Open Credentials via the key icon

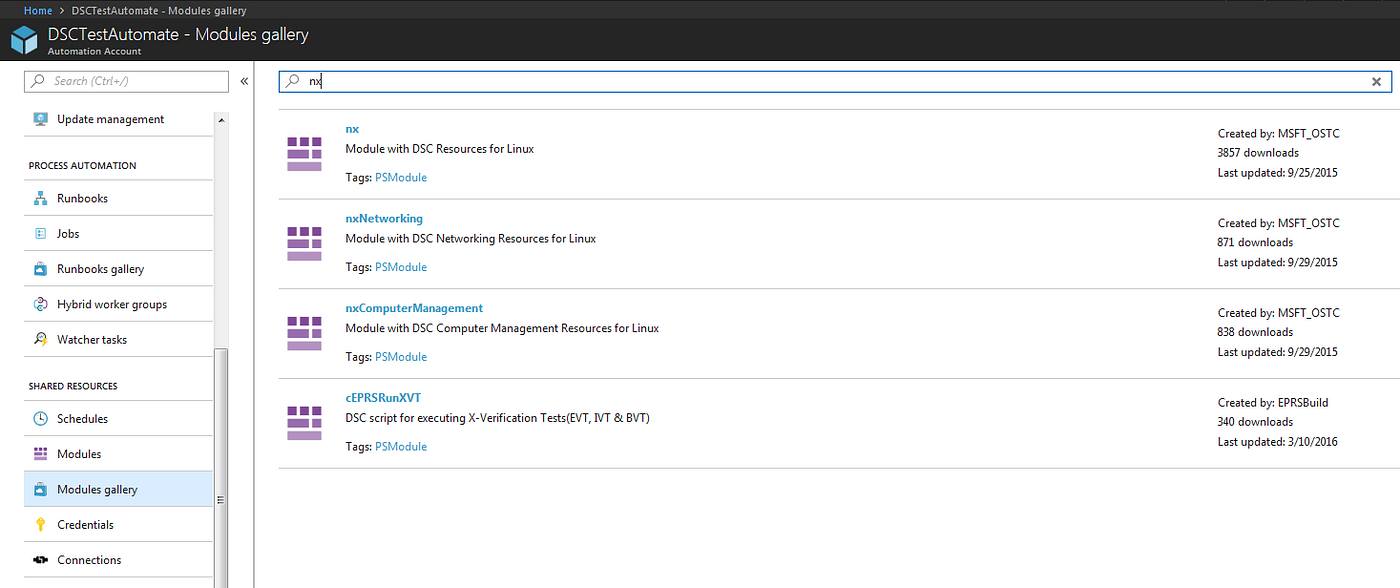click(x=41, y=524)
